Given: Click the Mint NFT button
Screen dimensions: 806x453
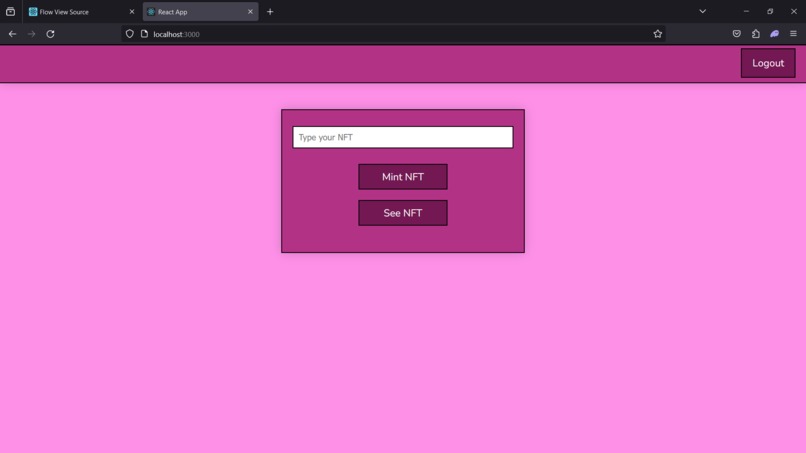Looking at the screenshot, I should [x=402, y=177].
